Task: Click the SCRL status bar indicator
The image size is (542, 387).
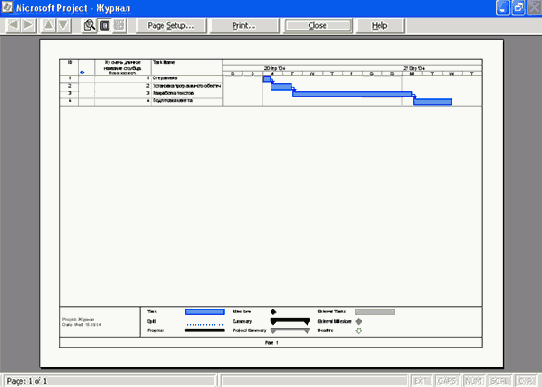Action: point(499,381)
